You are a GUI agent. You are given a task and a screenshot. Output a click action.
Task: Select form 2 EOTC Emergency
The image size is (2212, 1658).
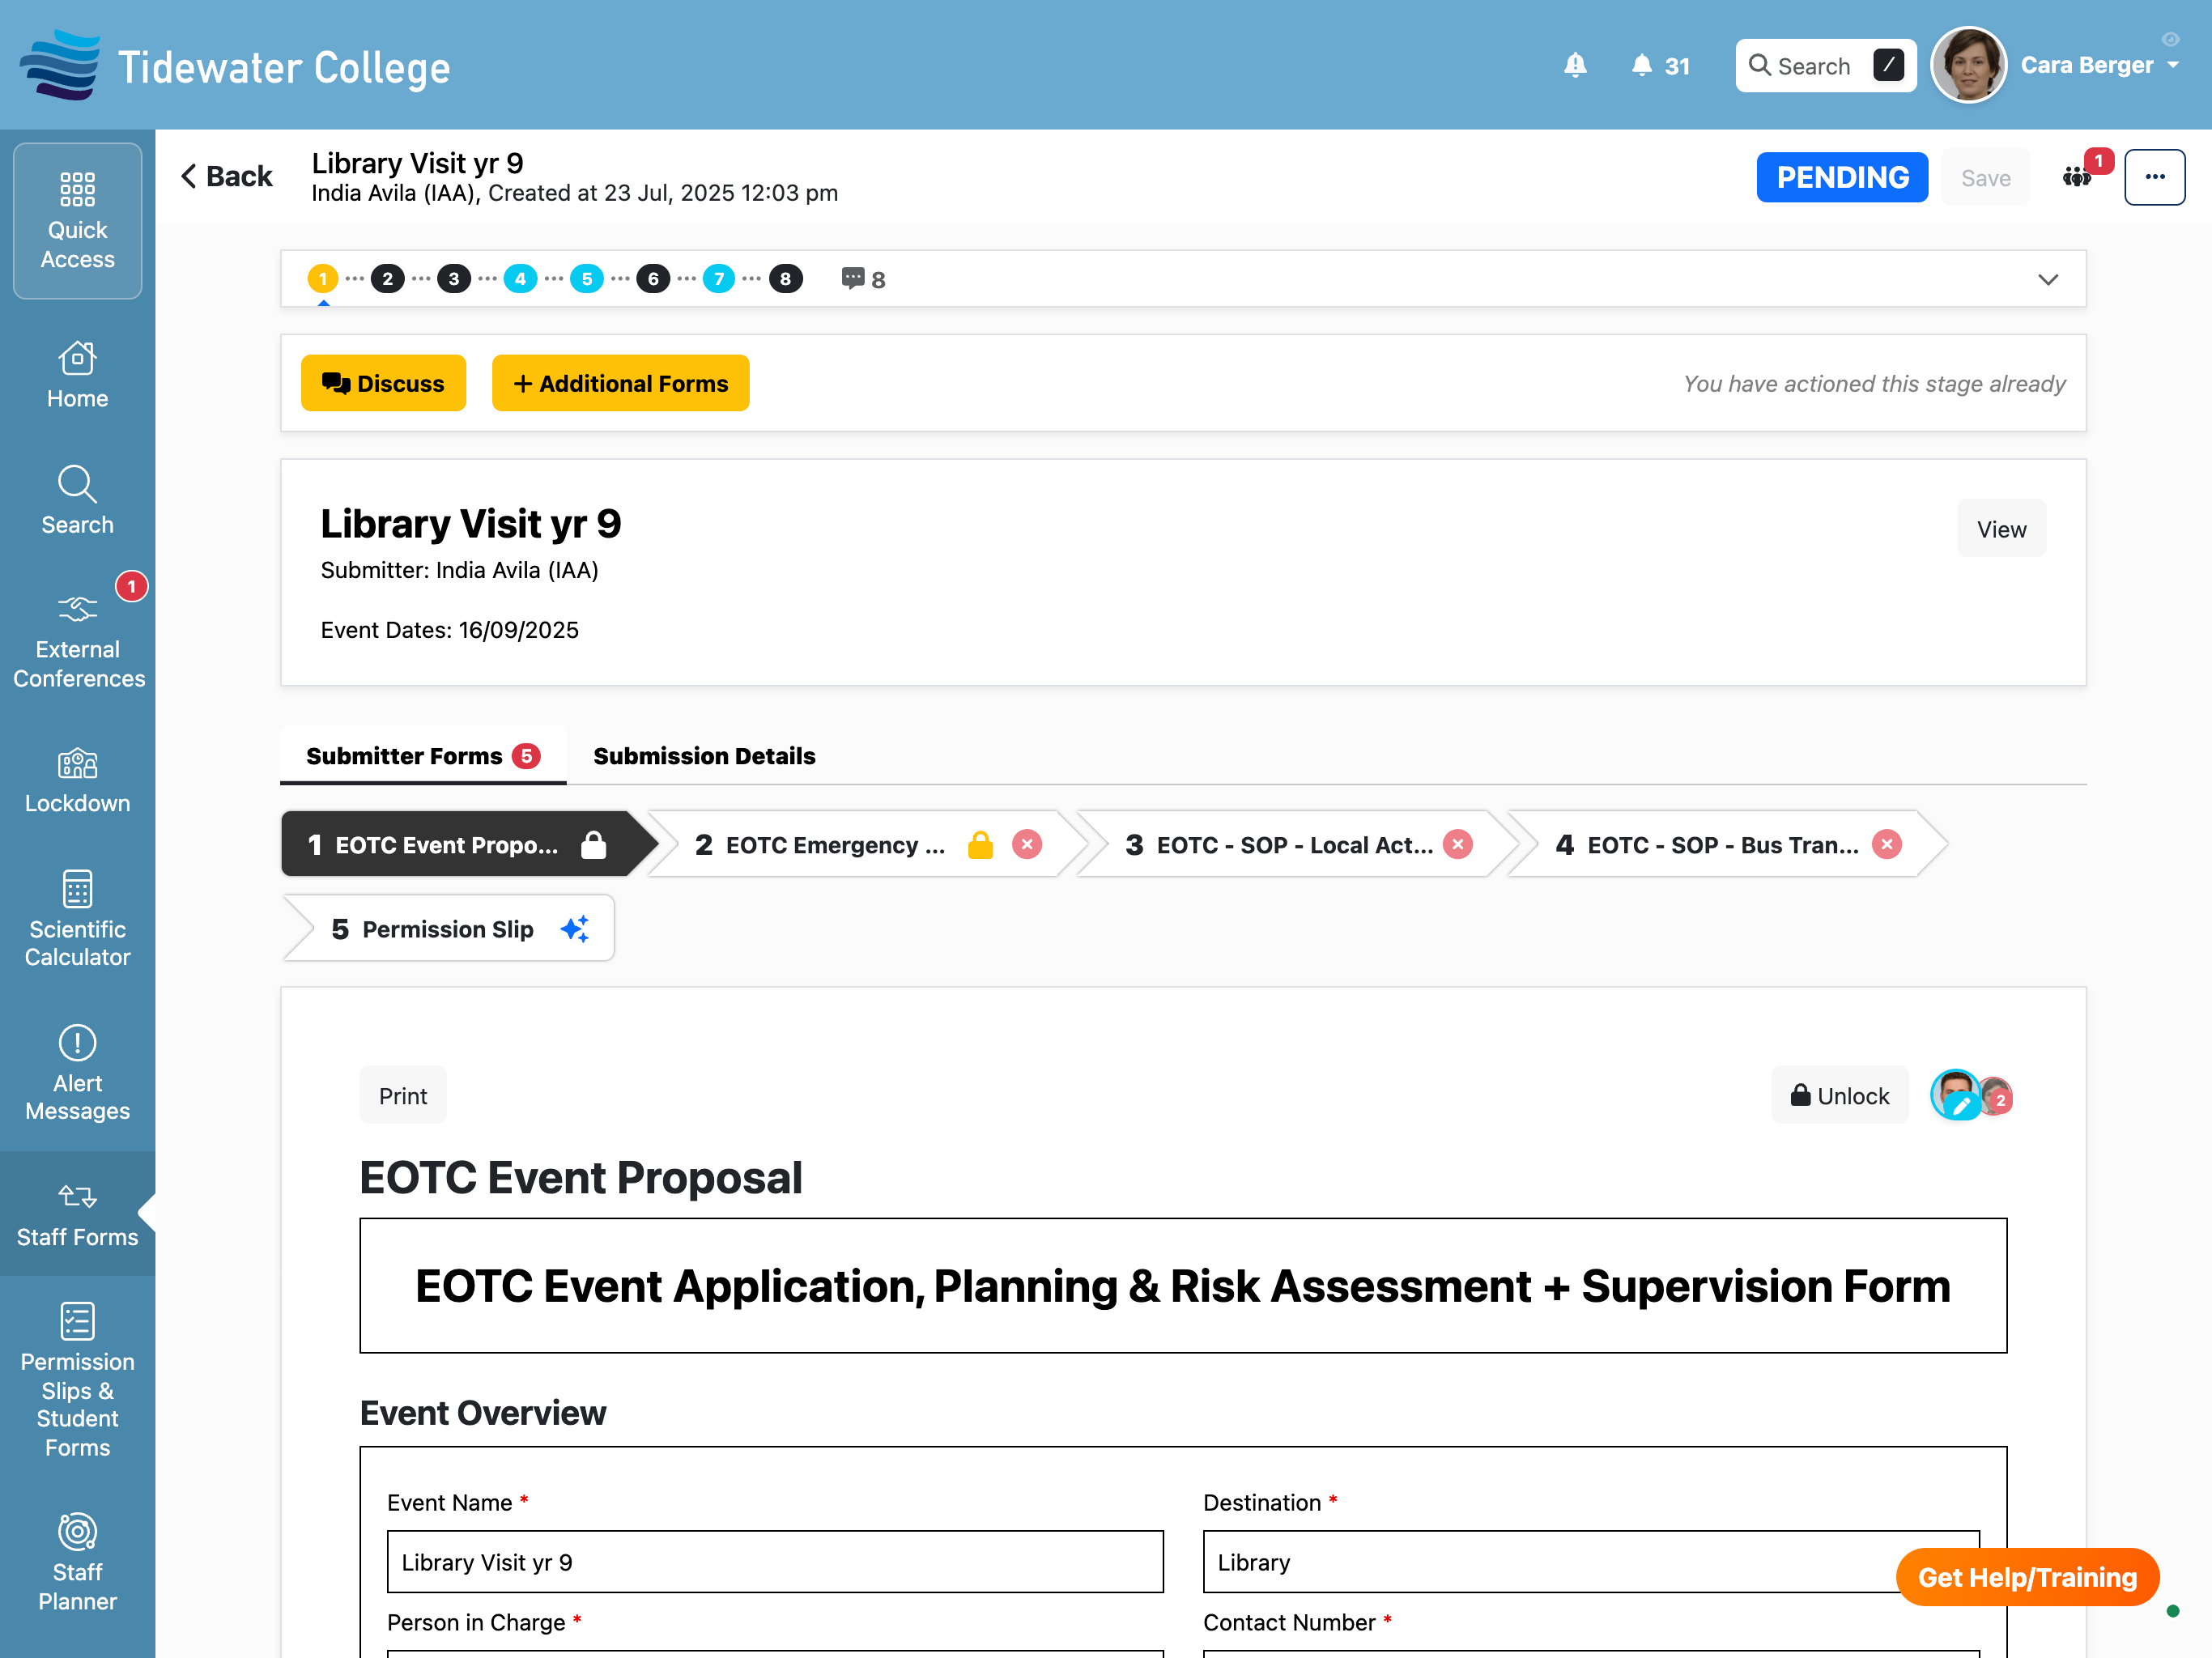(820, 845)
